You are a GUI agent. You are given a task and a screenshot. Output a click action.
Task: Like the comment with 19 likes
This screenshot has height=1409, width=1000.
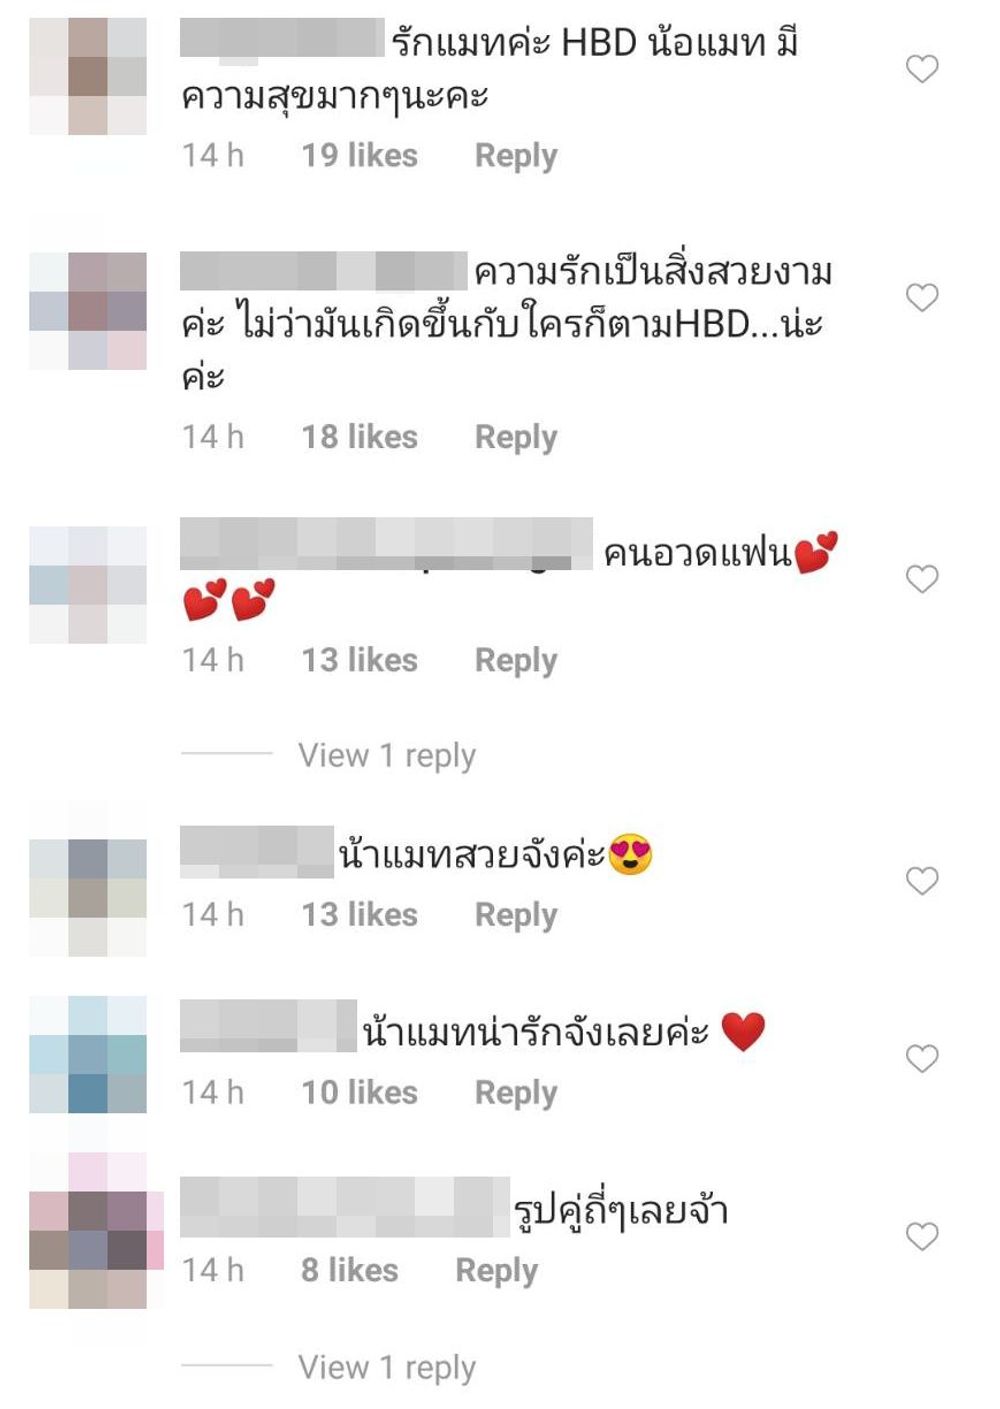click(922, 69)
